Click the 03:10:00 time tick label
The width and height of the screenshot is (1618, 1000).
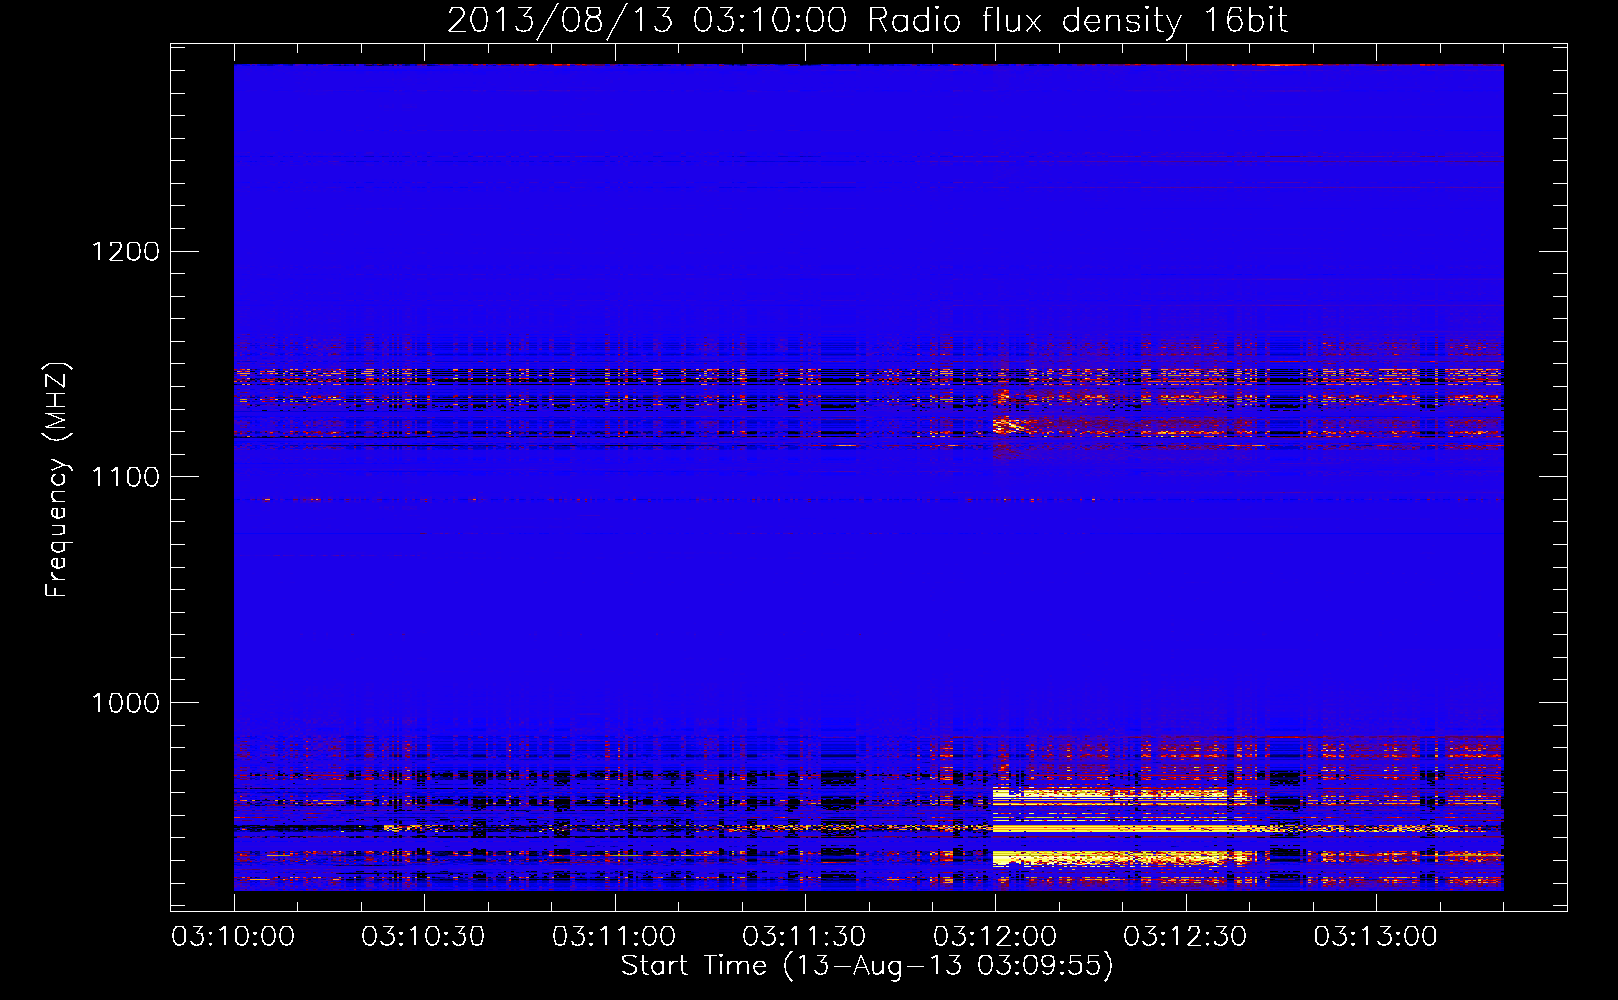(x=233, y=937)
